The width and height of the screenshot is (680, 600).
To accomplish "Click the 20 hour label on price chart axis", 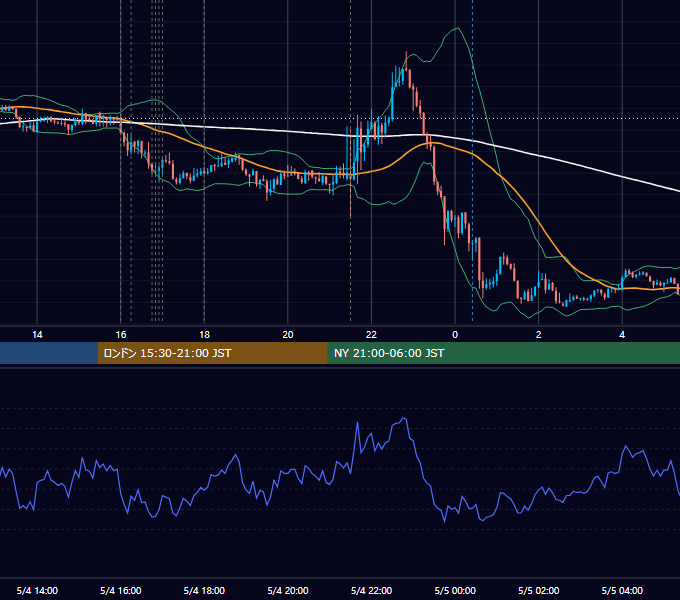I will coord(288,335).
